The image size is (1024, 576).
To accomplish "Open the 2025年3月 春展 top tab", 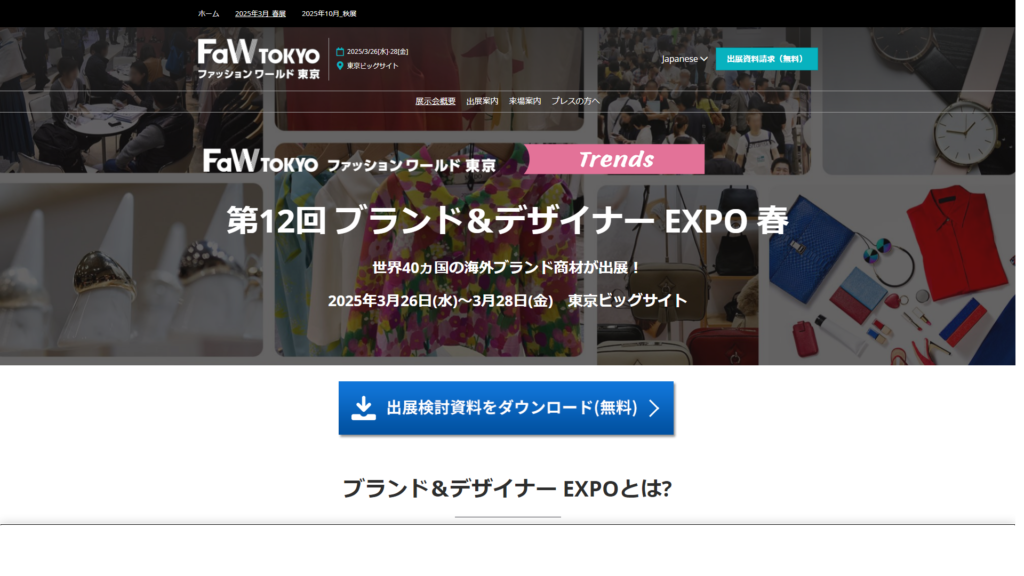I will coord(261,14).
